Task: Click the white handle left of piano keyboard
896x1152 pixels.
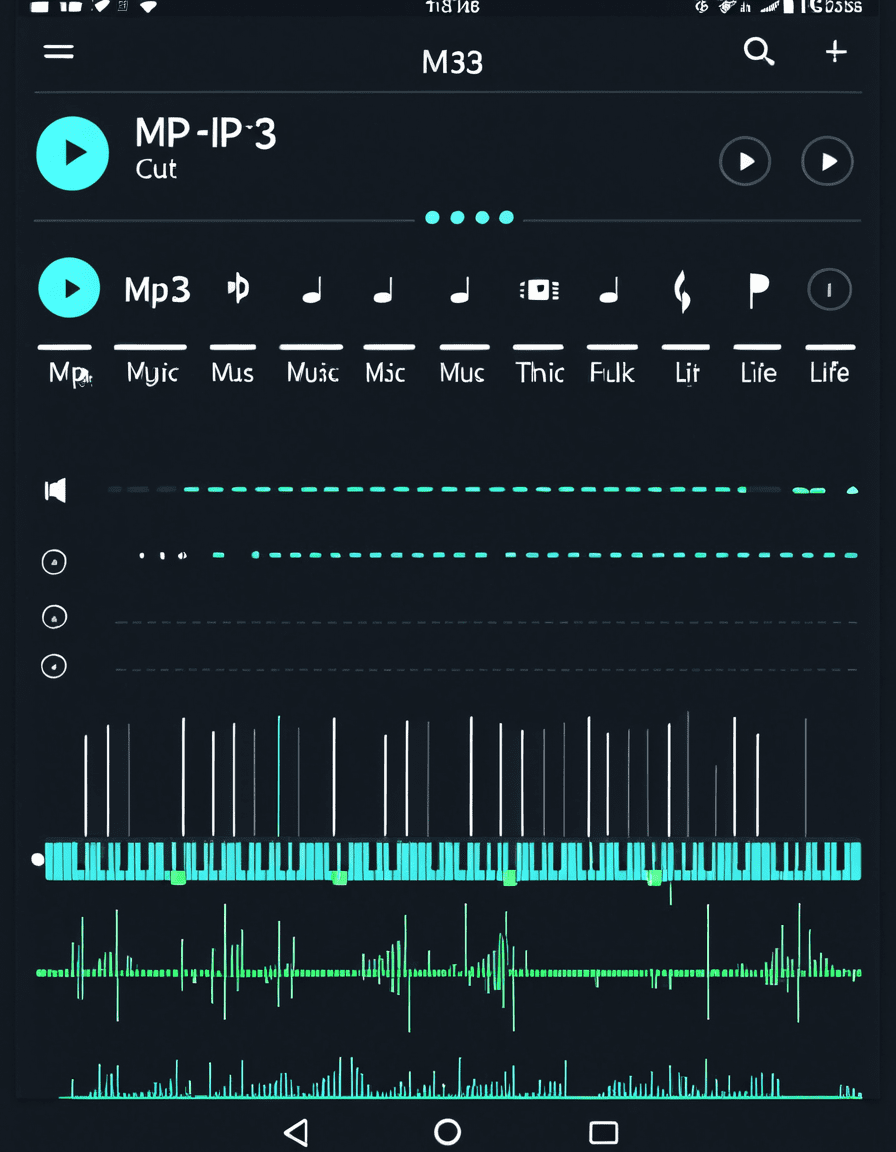Action: (x=37, y=859)
